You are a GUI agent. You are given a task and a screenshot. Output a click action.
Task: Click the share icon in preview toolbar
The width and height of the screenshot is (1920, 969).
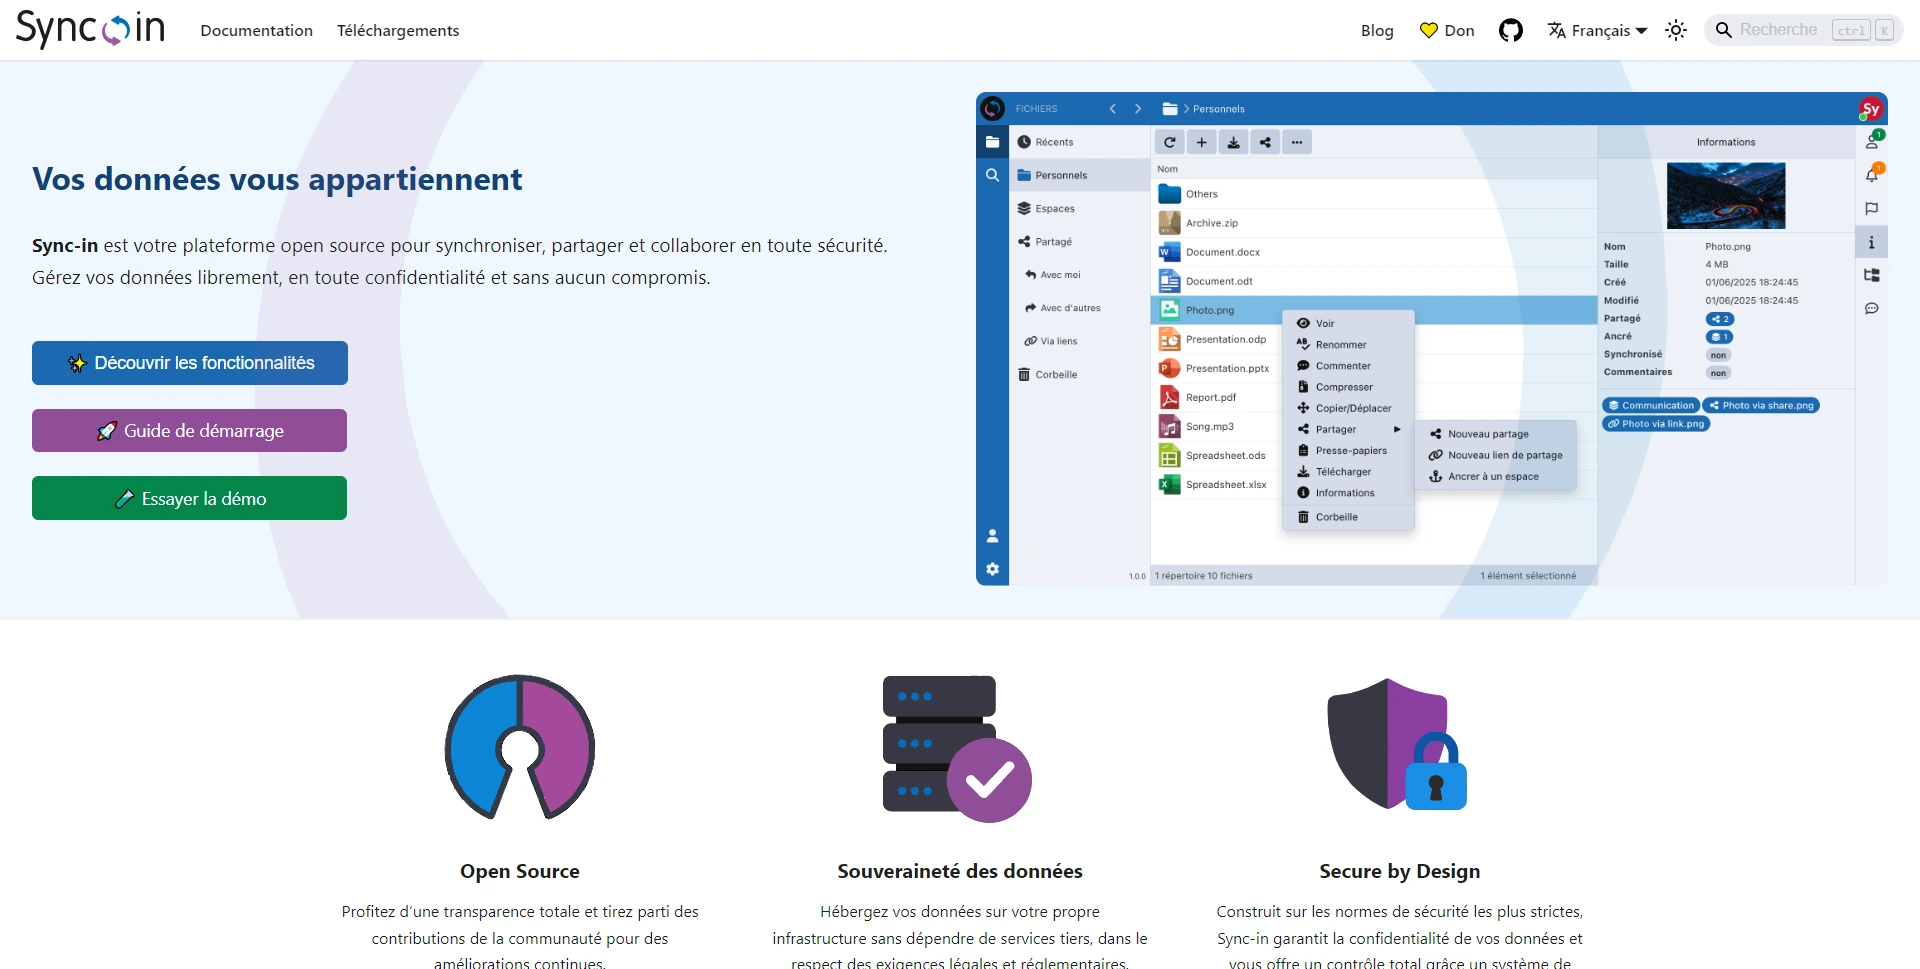click(1265, 142)
